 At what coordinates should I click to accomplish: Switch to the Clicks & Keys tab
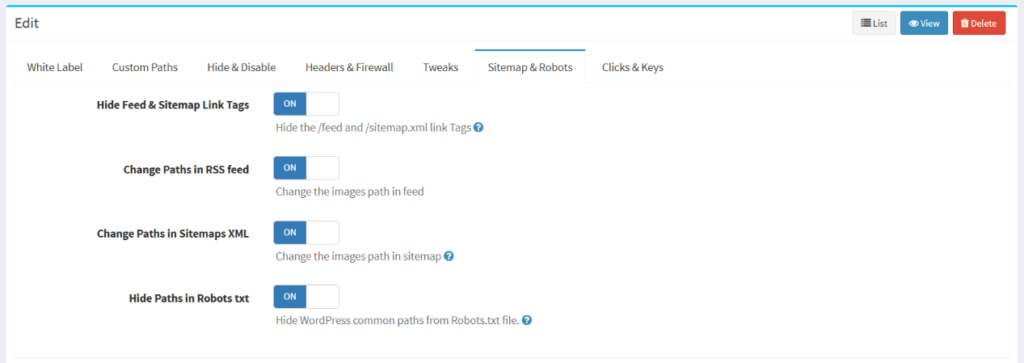pos(632,67)
